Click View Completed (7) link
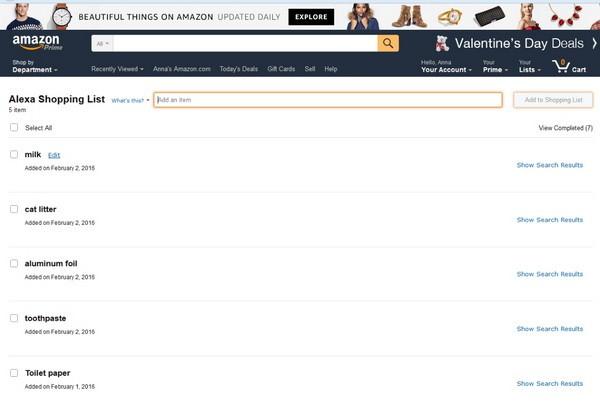600x408 pixels. pos(566,128)
